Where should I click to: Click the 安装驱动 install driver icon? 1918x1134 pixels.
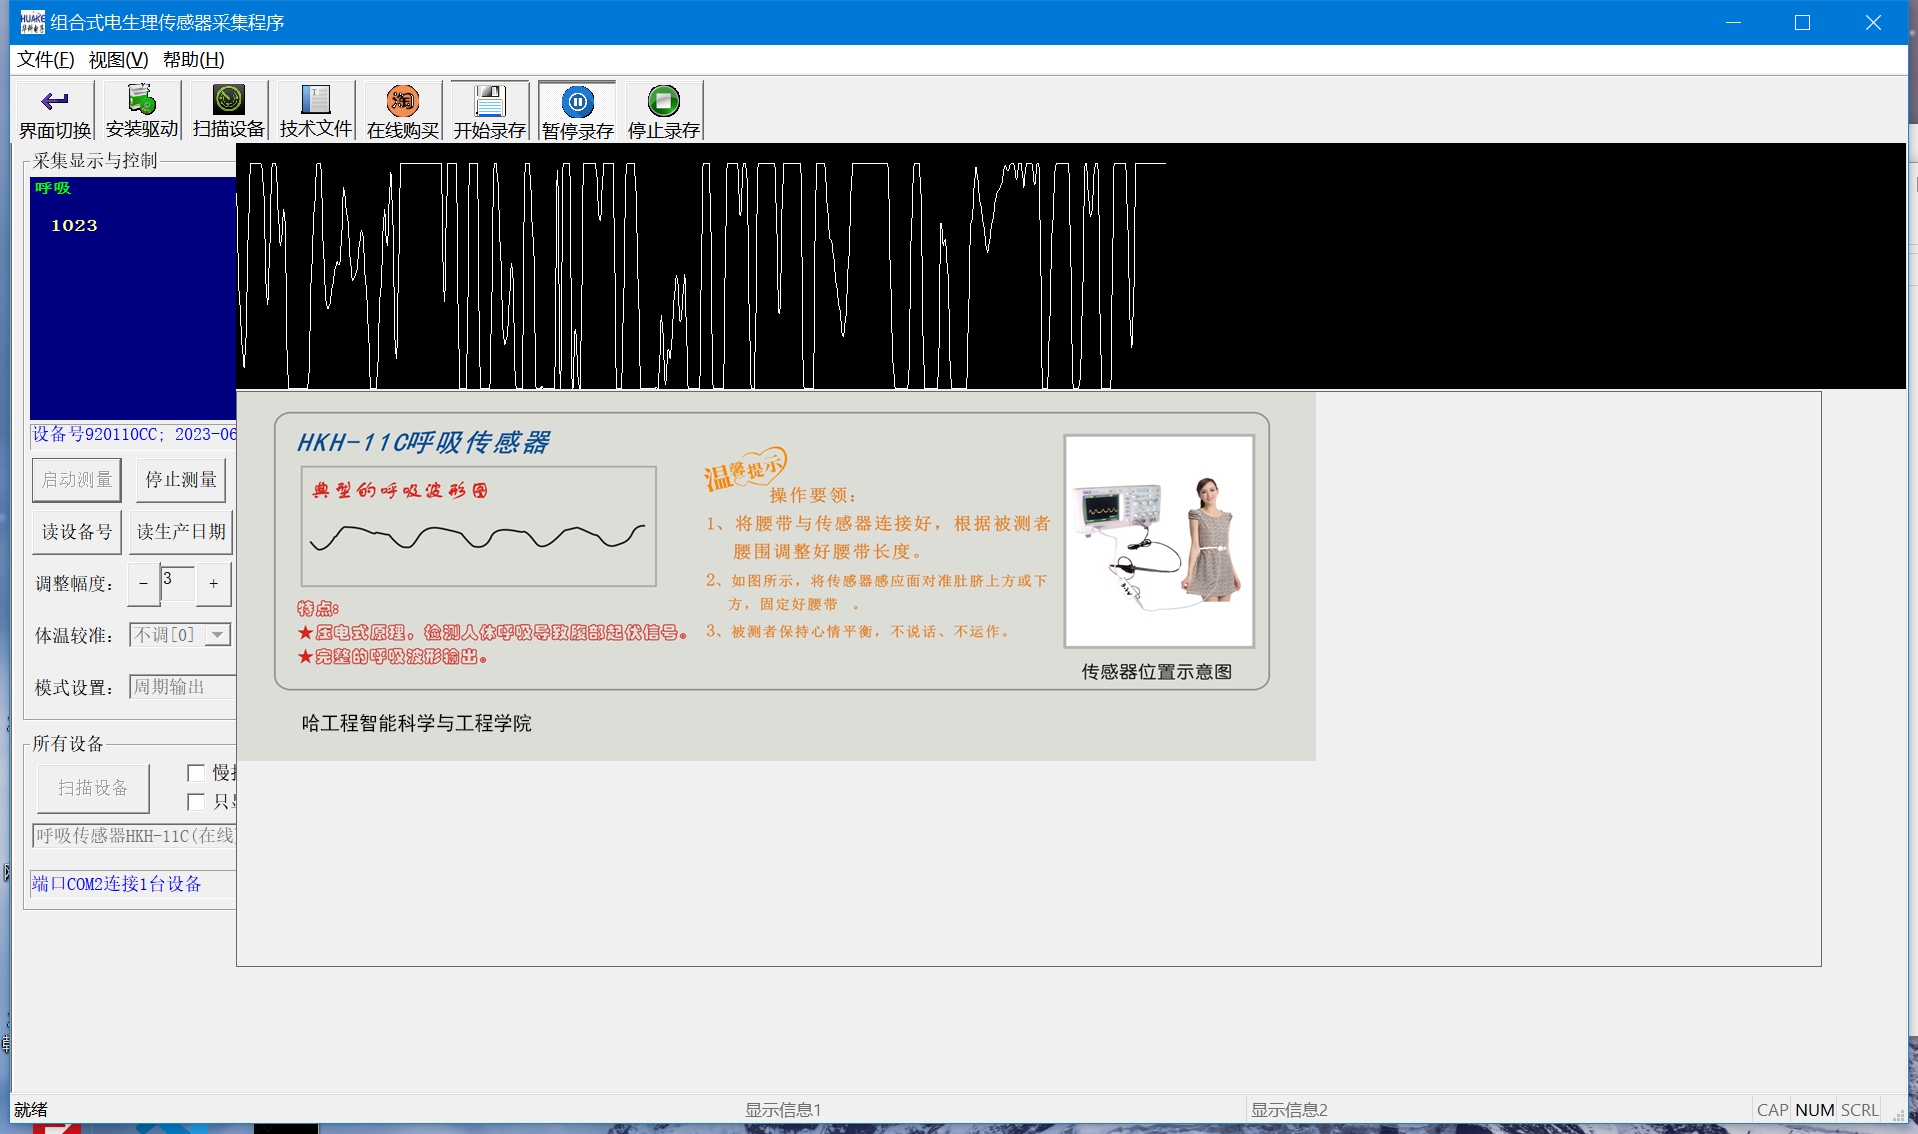(x=142, y=100)
